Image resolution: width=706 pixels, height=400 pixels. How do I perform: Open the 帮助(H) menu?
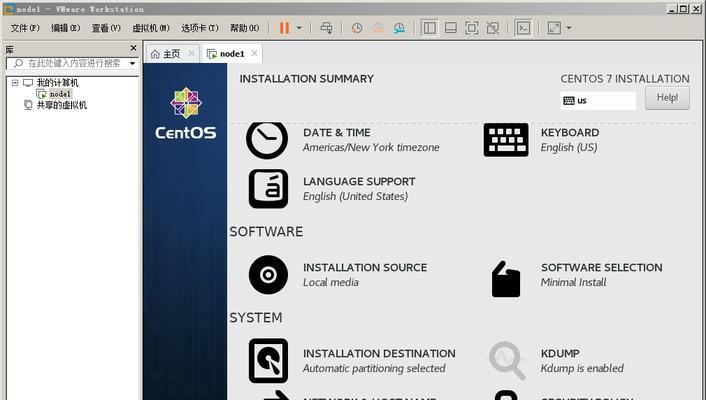[244, 28]
